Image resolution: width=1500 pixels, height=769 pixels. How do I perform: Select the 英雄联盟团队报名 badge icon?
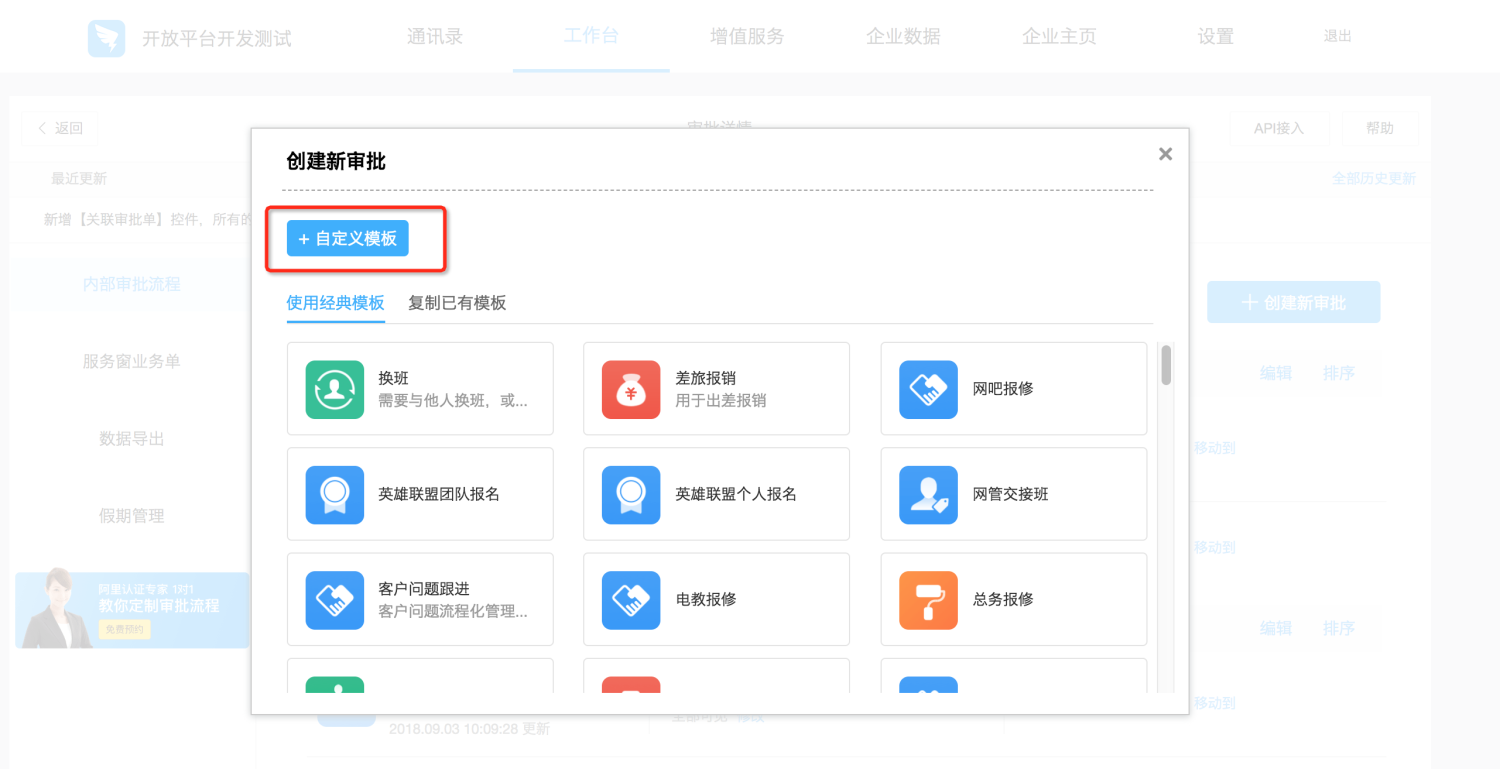334,494
